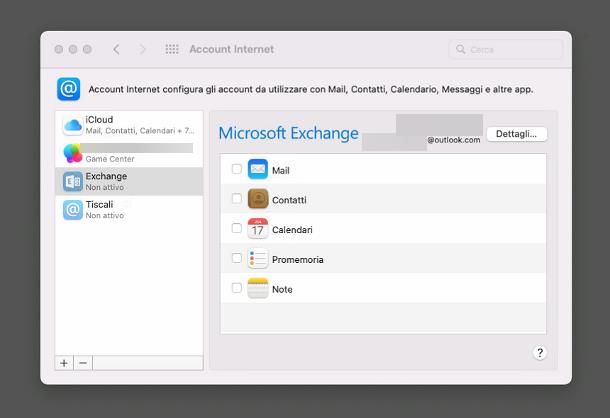Click the Mail service label
Image resolution: width=610 pixels, height=418 pixels.
(281, 170)
